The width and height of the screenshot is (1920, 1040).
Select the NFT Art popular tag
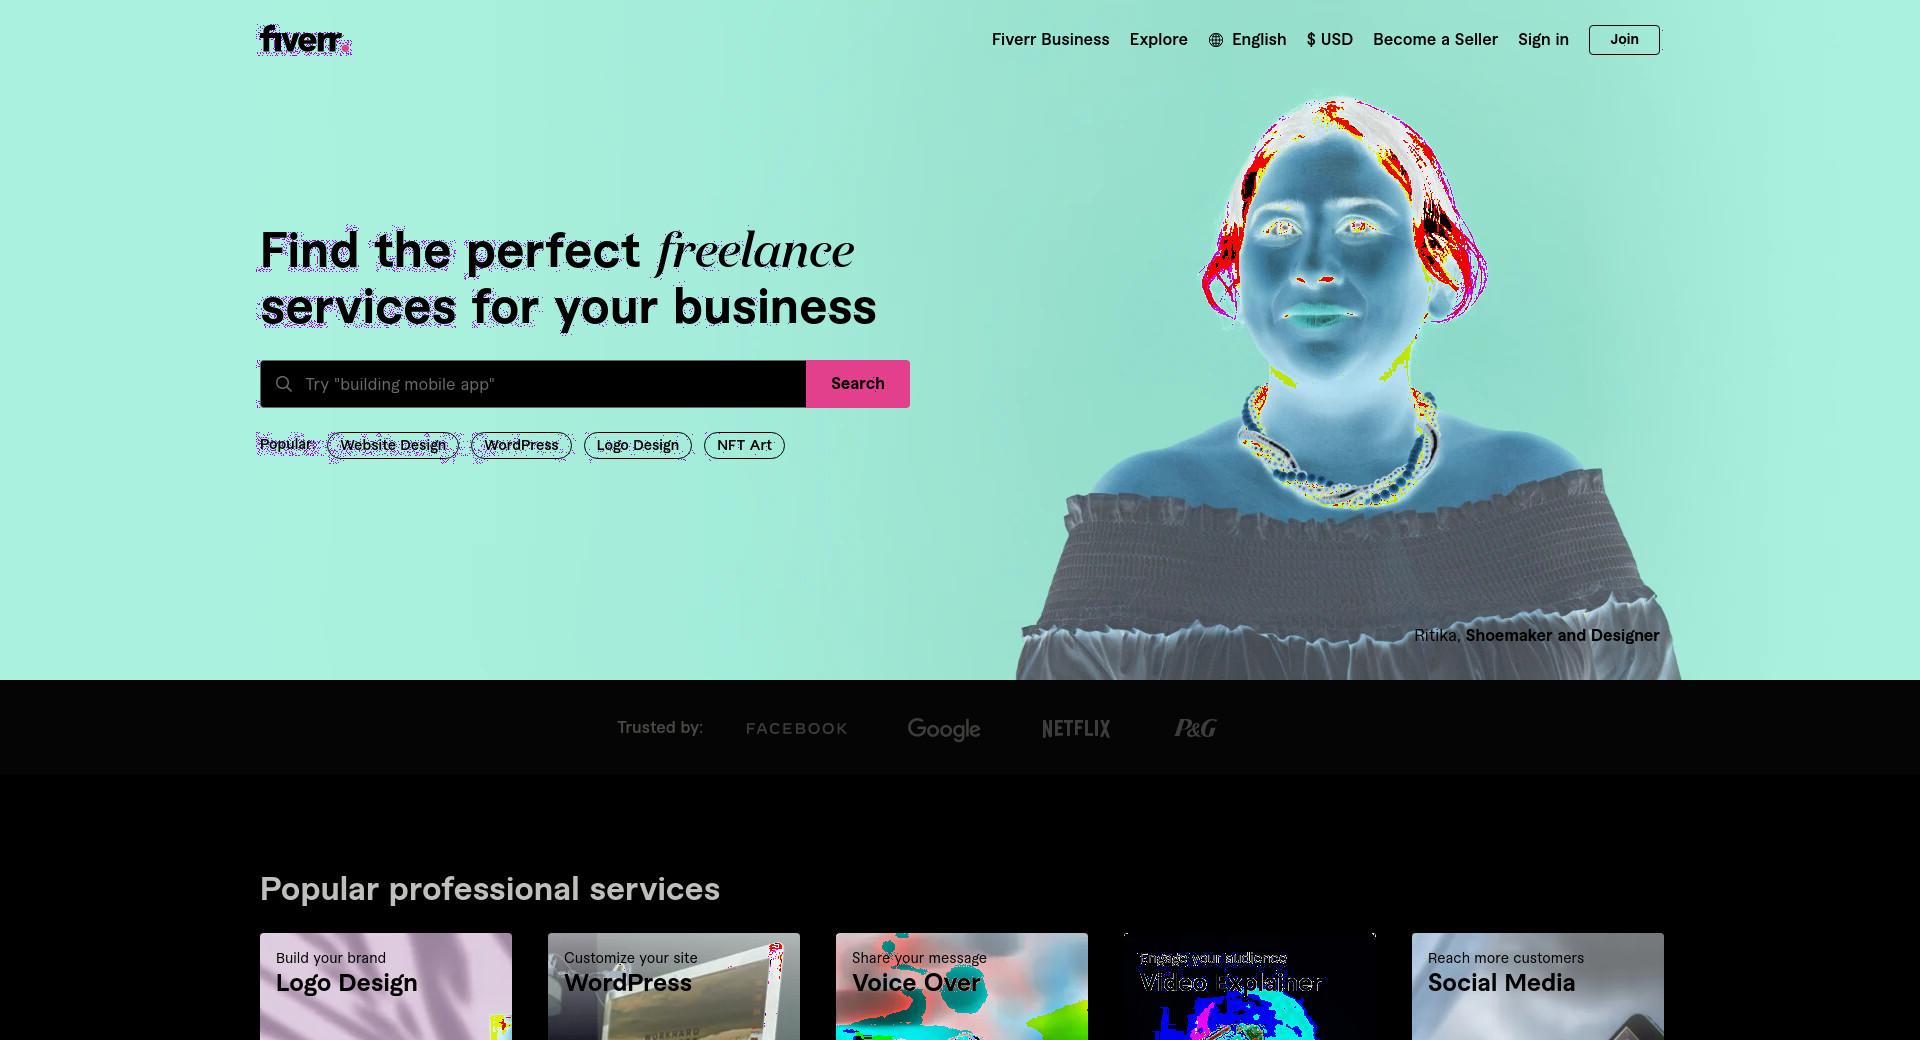coord(744,446)
